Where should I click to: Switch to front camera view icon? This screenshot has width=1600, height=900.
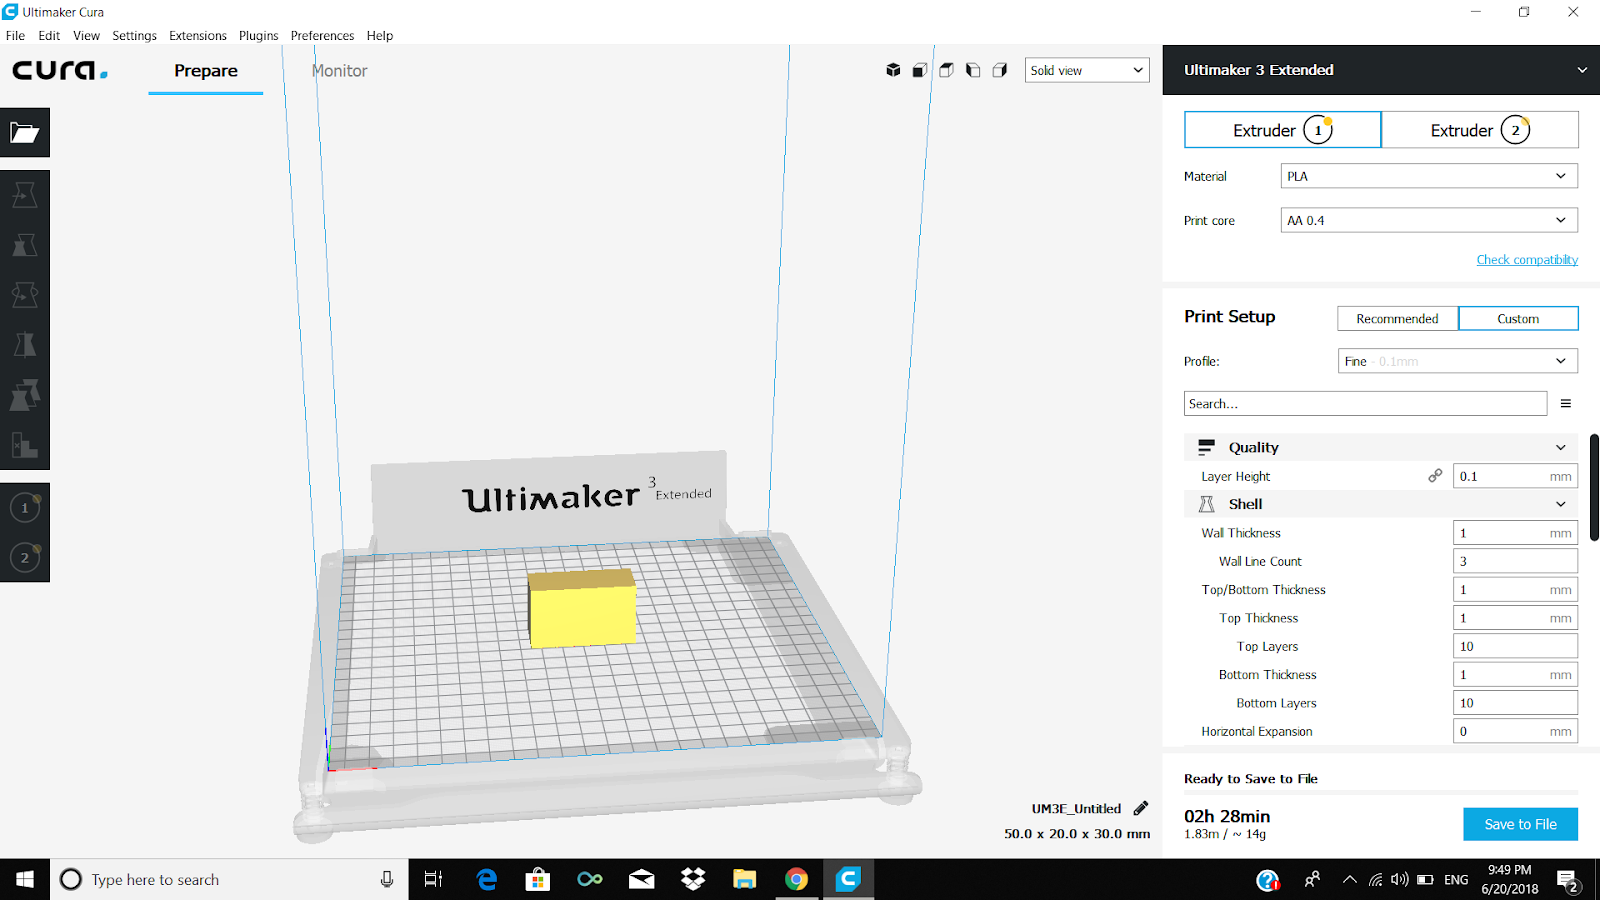click(x=920, y=70)
